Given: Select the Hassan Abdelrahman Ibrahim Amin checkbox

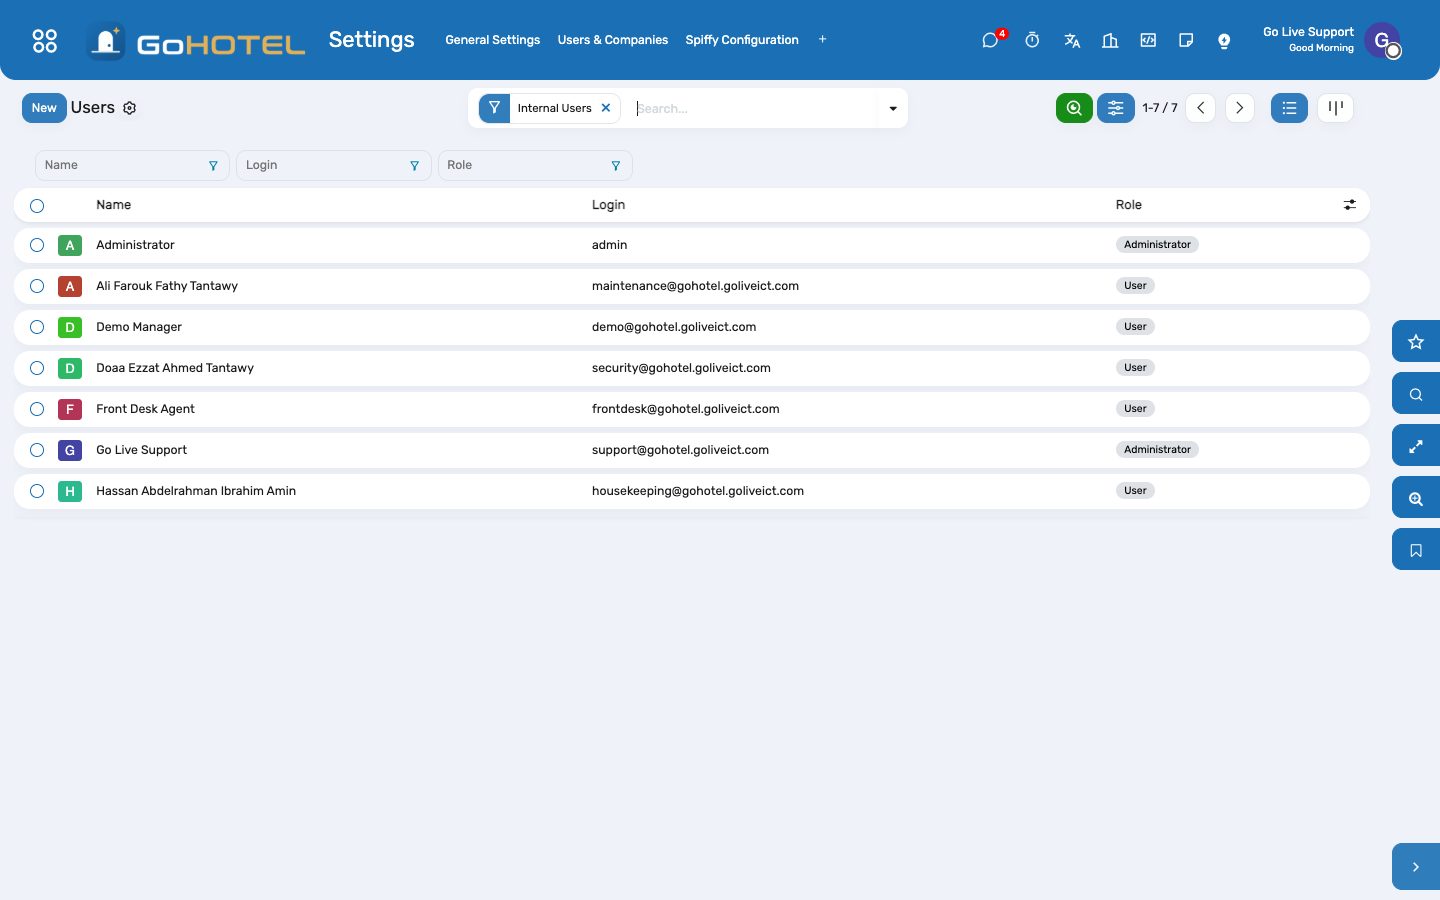Looking at the screenshot, I should coord(37,491).
